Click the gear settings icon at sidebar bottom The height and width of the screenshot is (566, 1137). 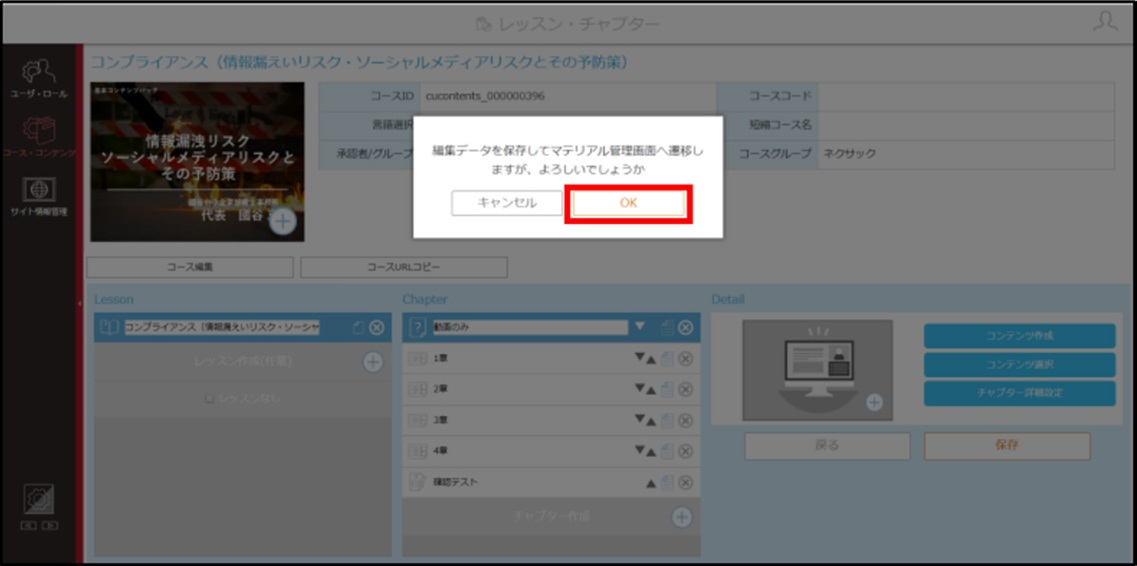(38, 499)
